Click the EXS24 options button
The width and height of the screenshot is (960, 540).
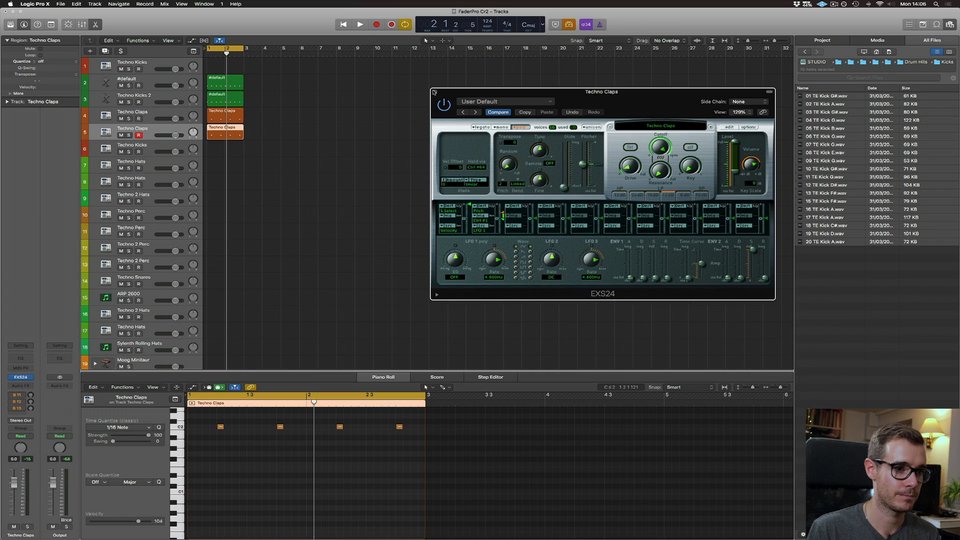coord(748,127)
